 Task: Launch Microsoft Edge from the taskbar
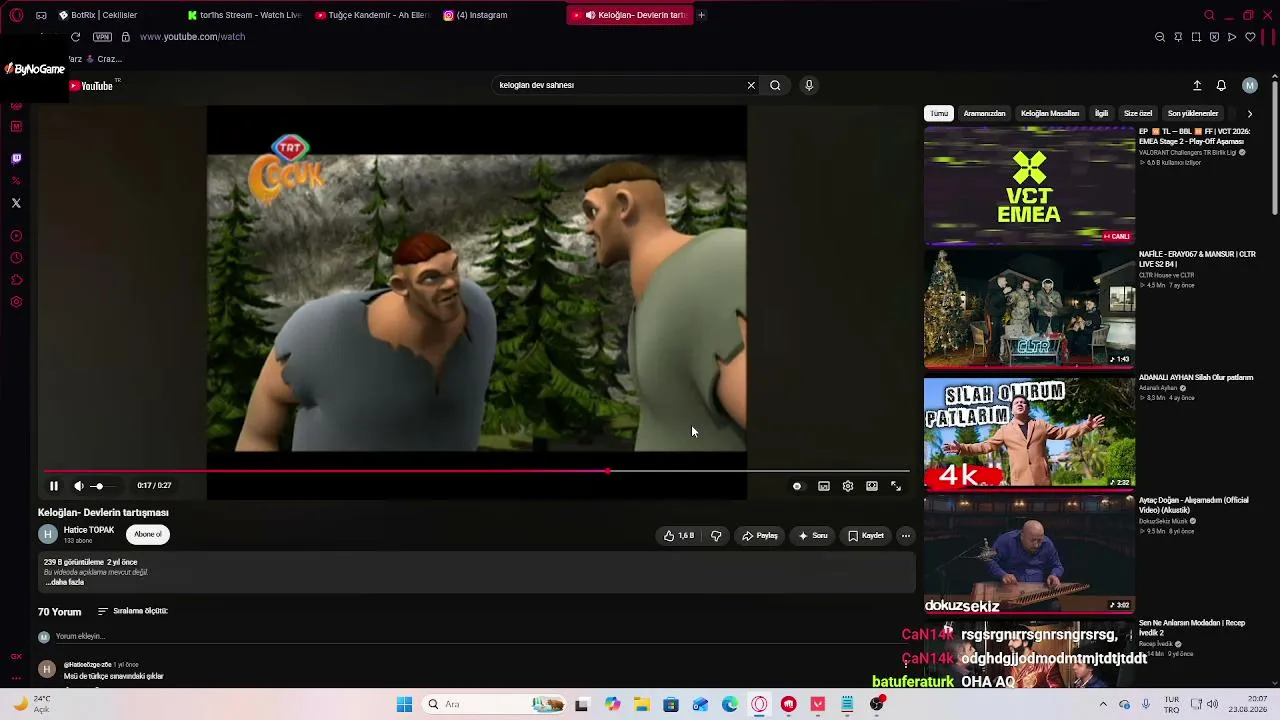(x=730, y=704)
